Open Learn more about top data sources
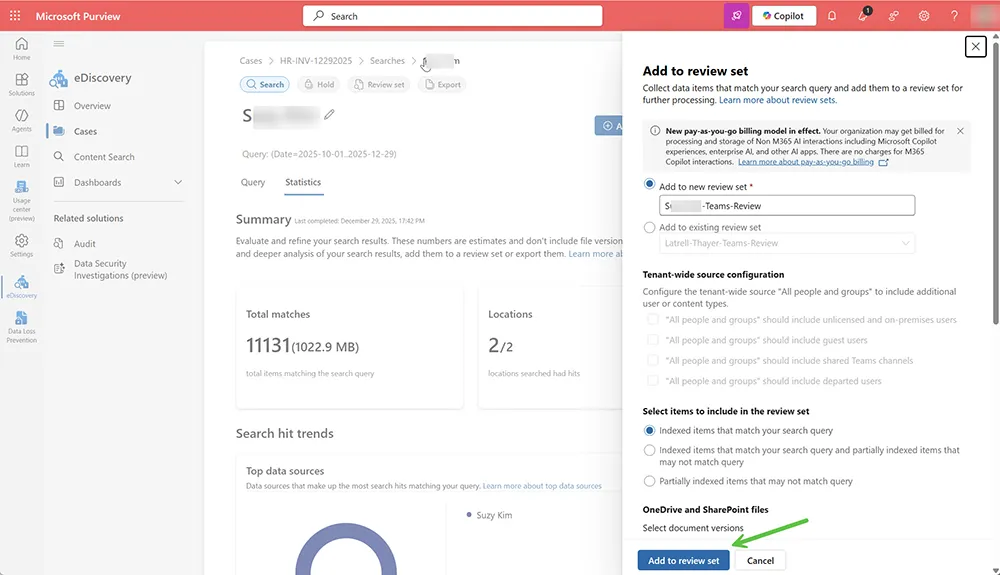 click(x=542, y=486)
